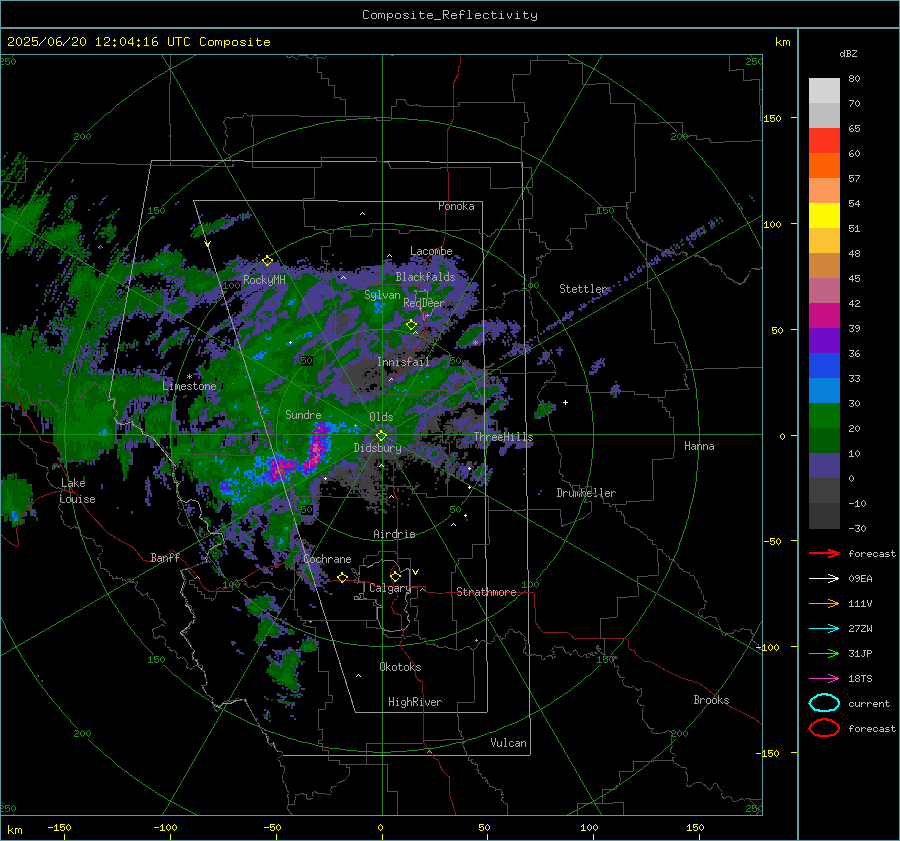Click the white 09EA arrow in legend

(824, 578)
